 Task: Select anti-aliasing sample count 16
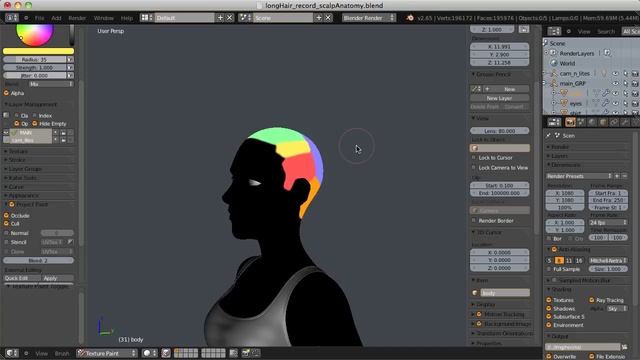point(579,260)
